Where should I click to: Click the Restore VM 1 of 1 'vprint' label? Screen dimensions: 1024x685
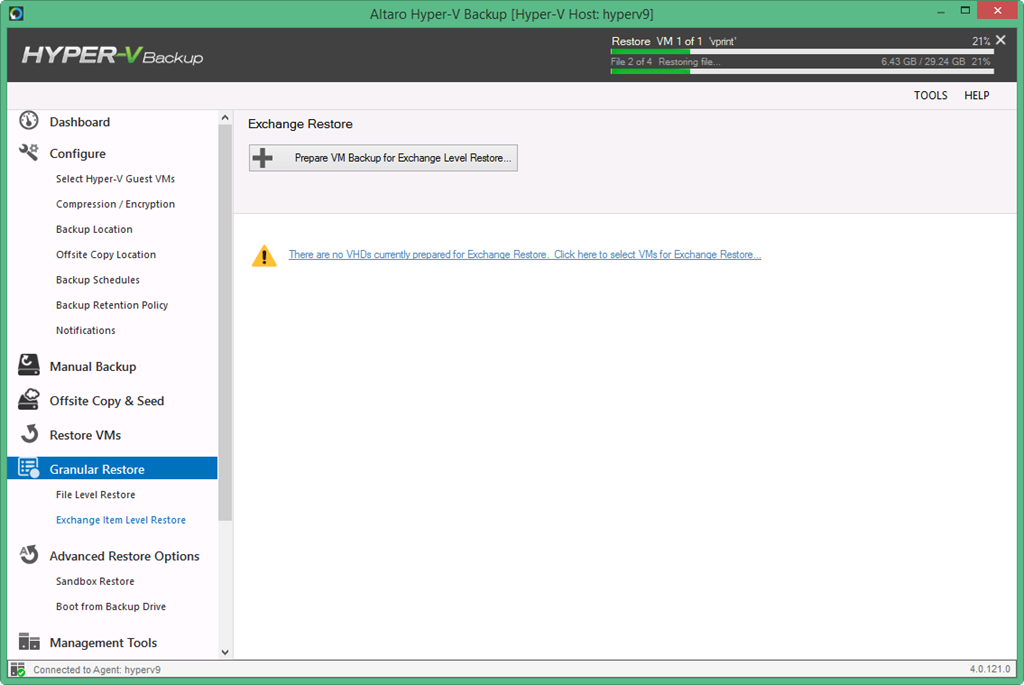coord(673,41)
